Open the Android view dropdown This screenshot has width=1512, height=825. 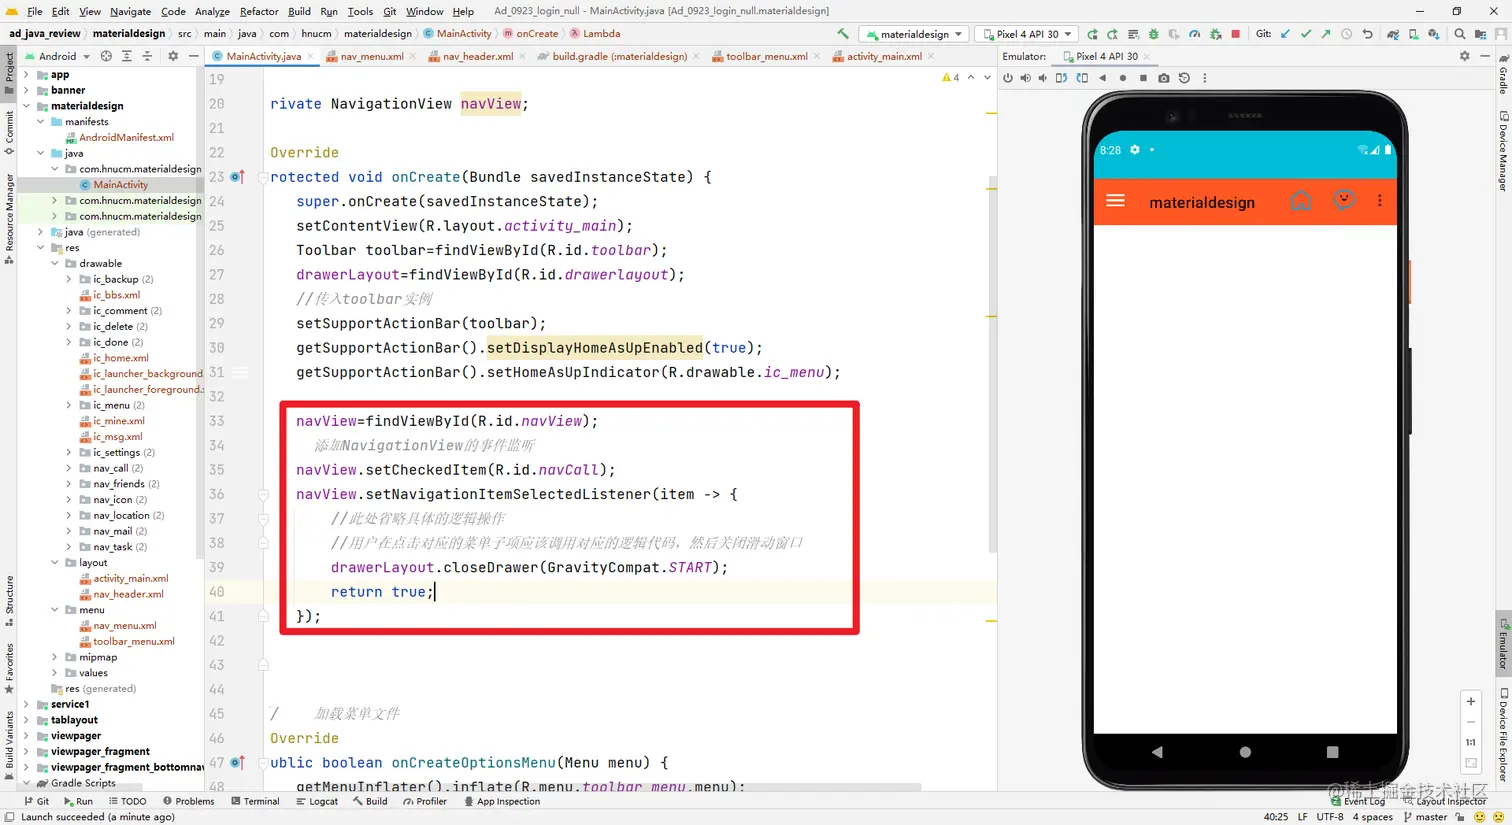pos(57,56)
